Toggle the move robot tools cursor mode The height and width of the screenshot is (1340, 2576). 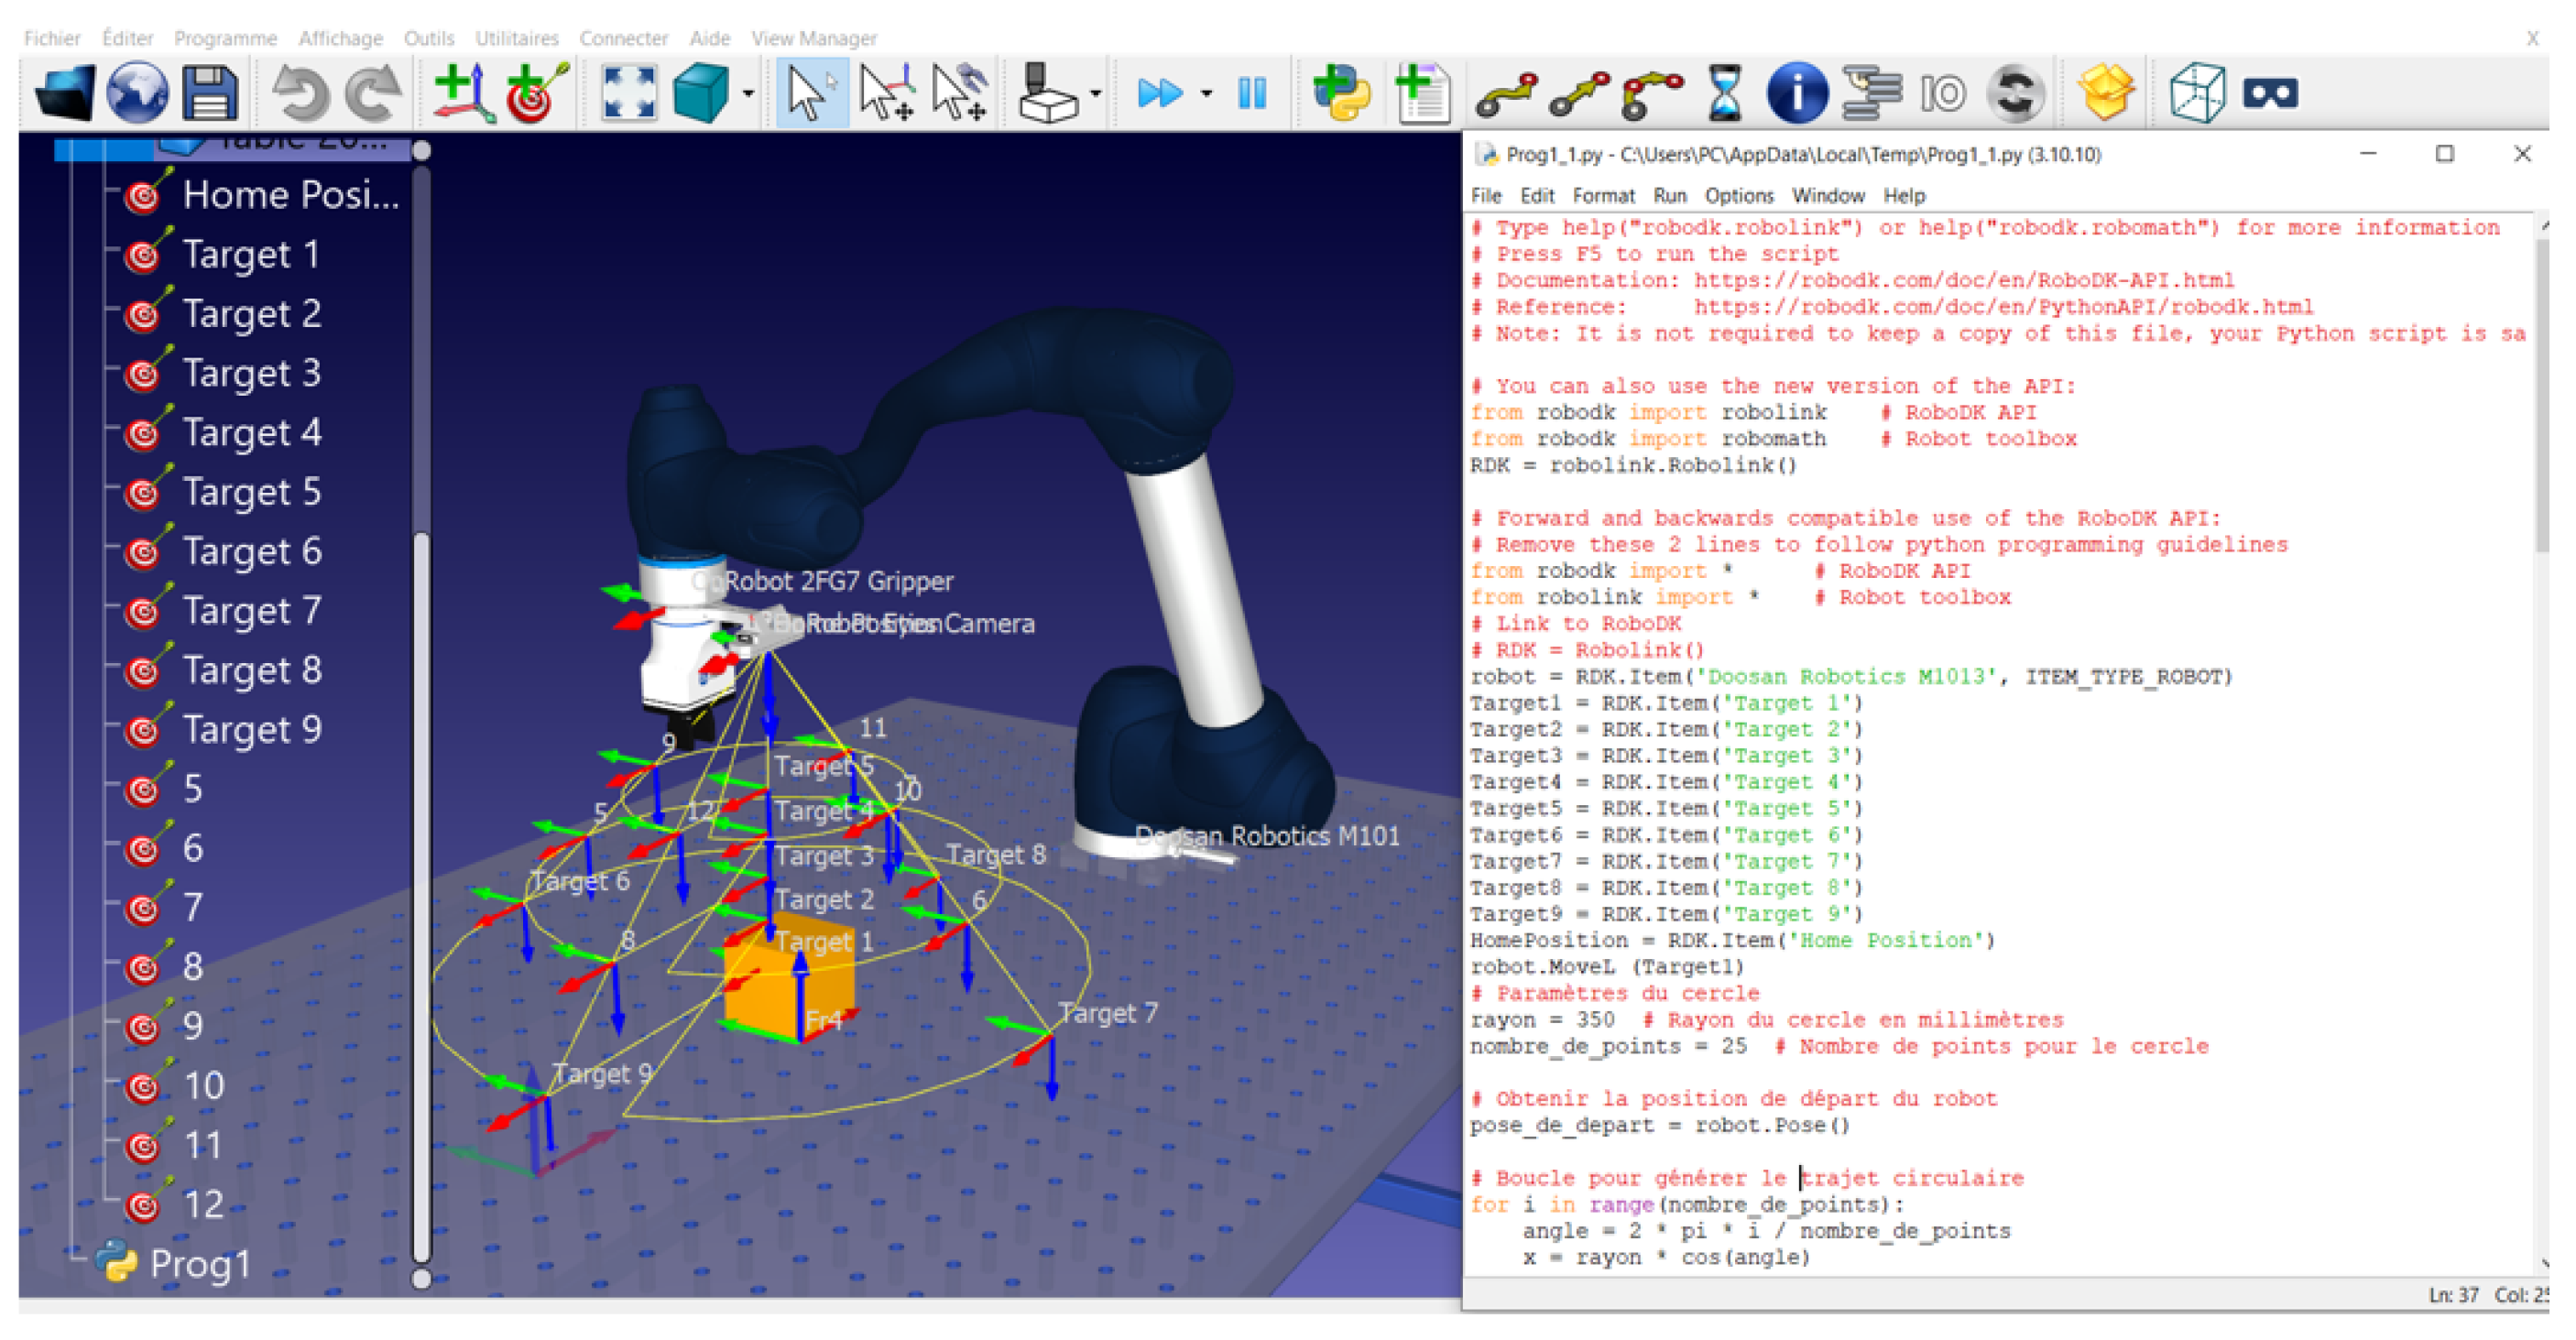(x=959, y=93)
